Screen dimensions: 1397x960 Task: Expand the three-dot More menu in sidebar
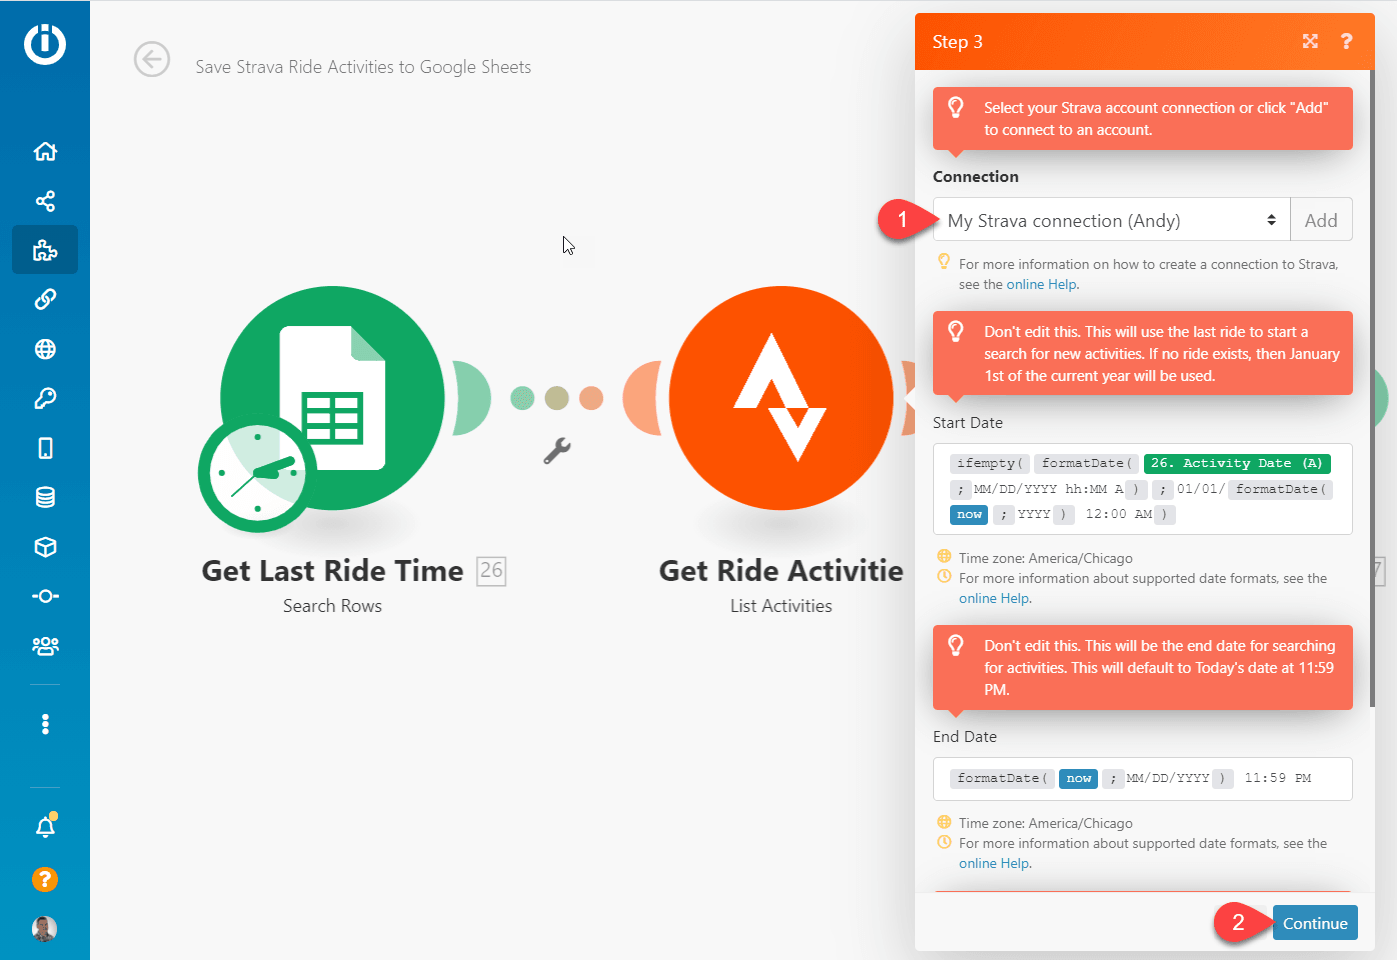tap(45, 724)
